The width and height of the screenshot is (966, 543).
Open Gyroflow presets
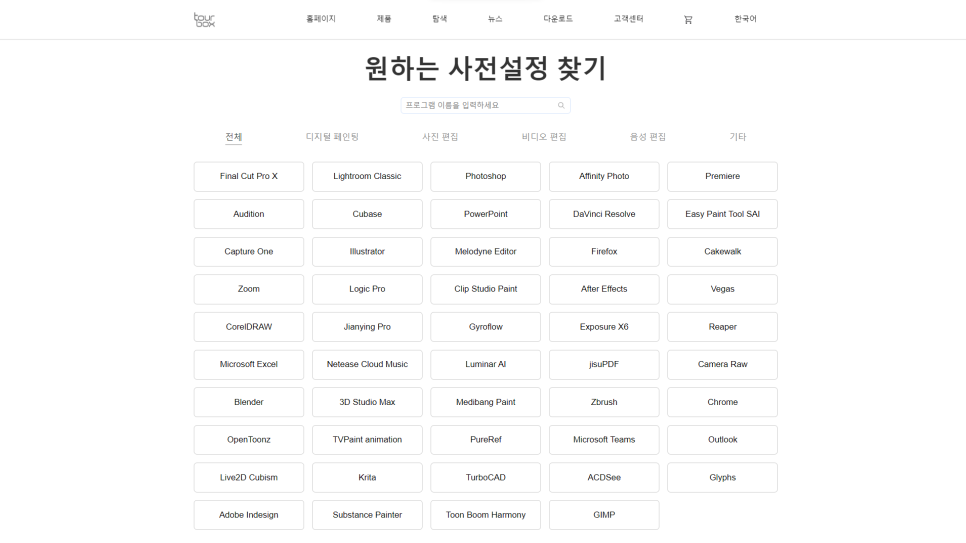(485, 327)
